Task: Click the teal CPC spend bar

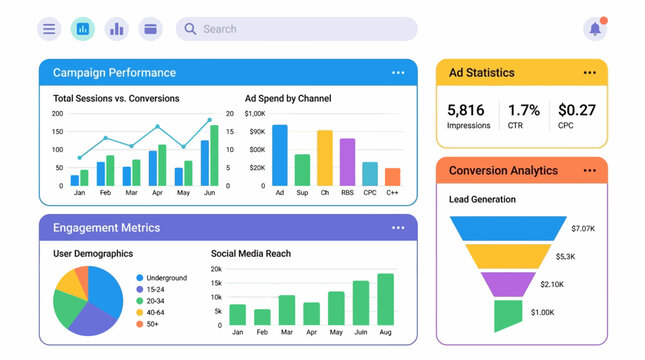Action: tap(370, 174)
